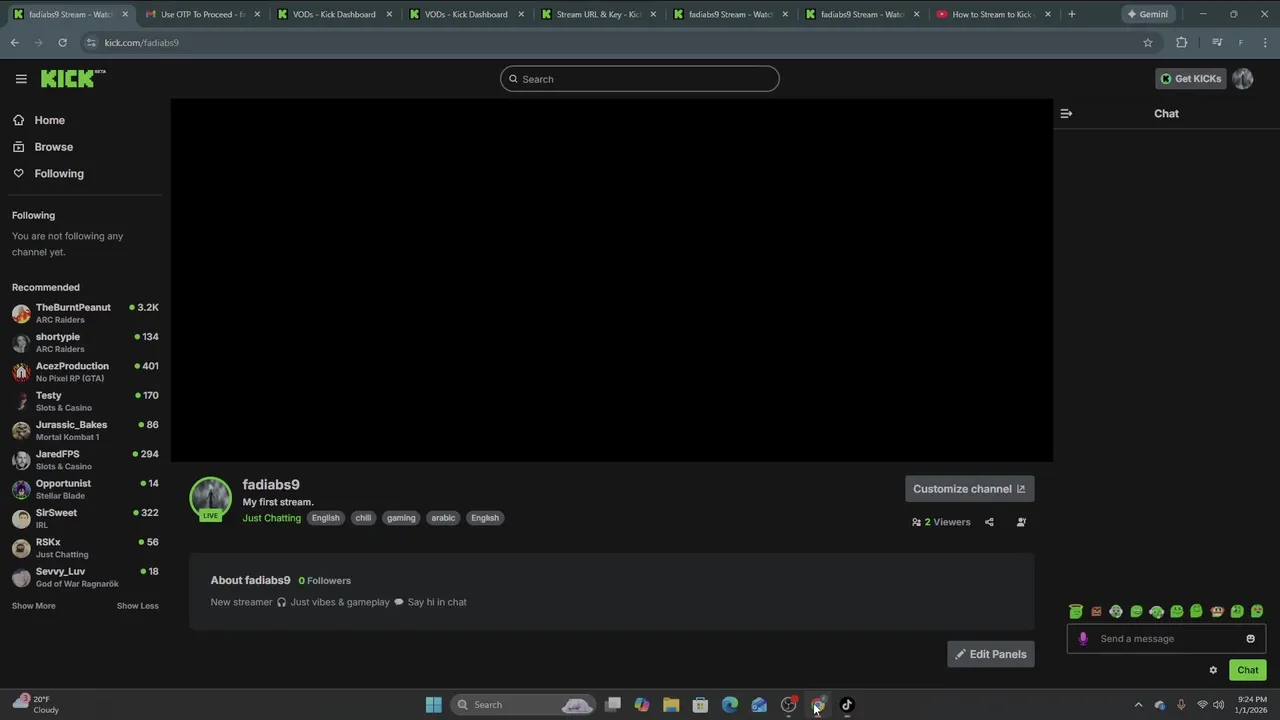Screen dimensions: 1280x720
Task: Open TikTok app in taskbar
Action: tap(847, 705)
